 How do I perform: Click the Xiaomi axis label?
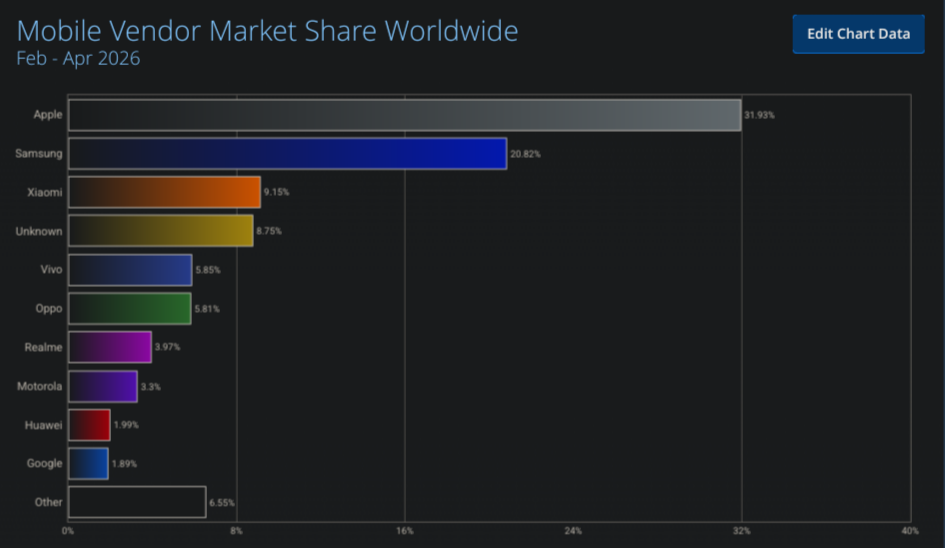[45, 192]
